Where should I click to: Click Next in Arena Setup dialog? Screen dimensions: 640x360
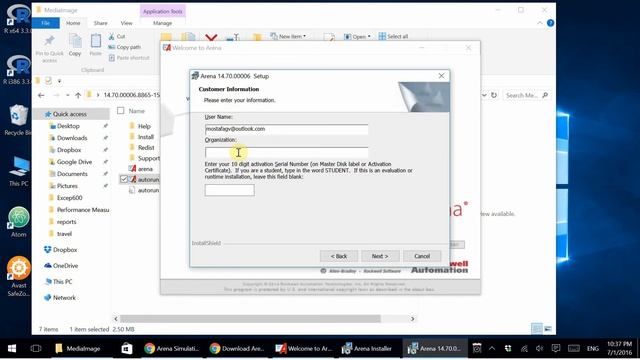pos(380,256)
